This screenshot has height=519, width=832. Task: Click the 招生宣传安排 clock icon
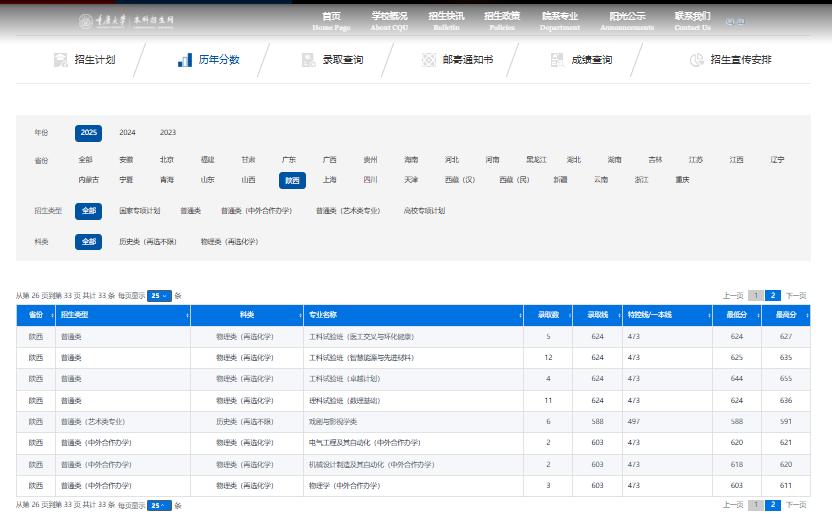tap(697, 60)
